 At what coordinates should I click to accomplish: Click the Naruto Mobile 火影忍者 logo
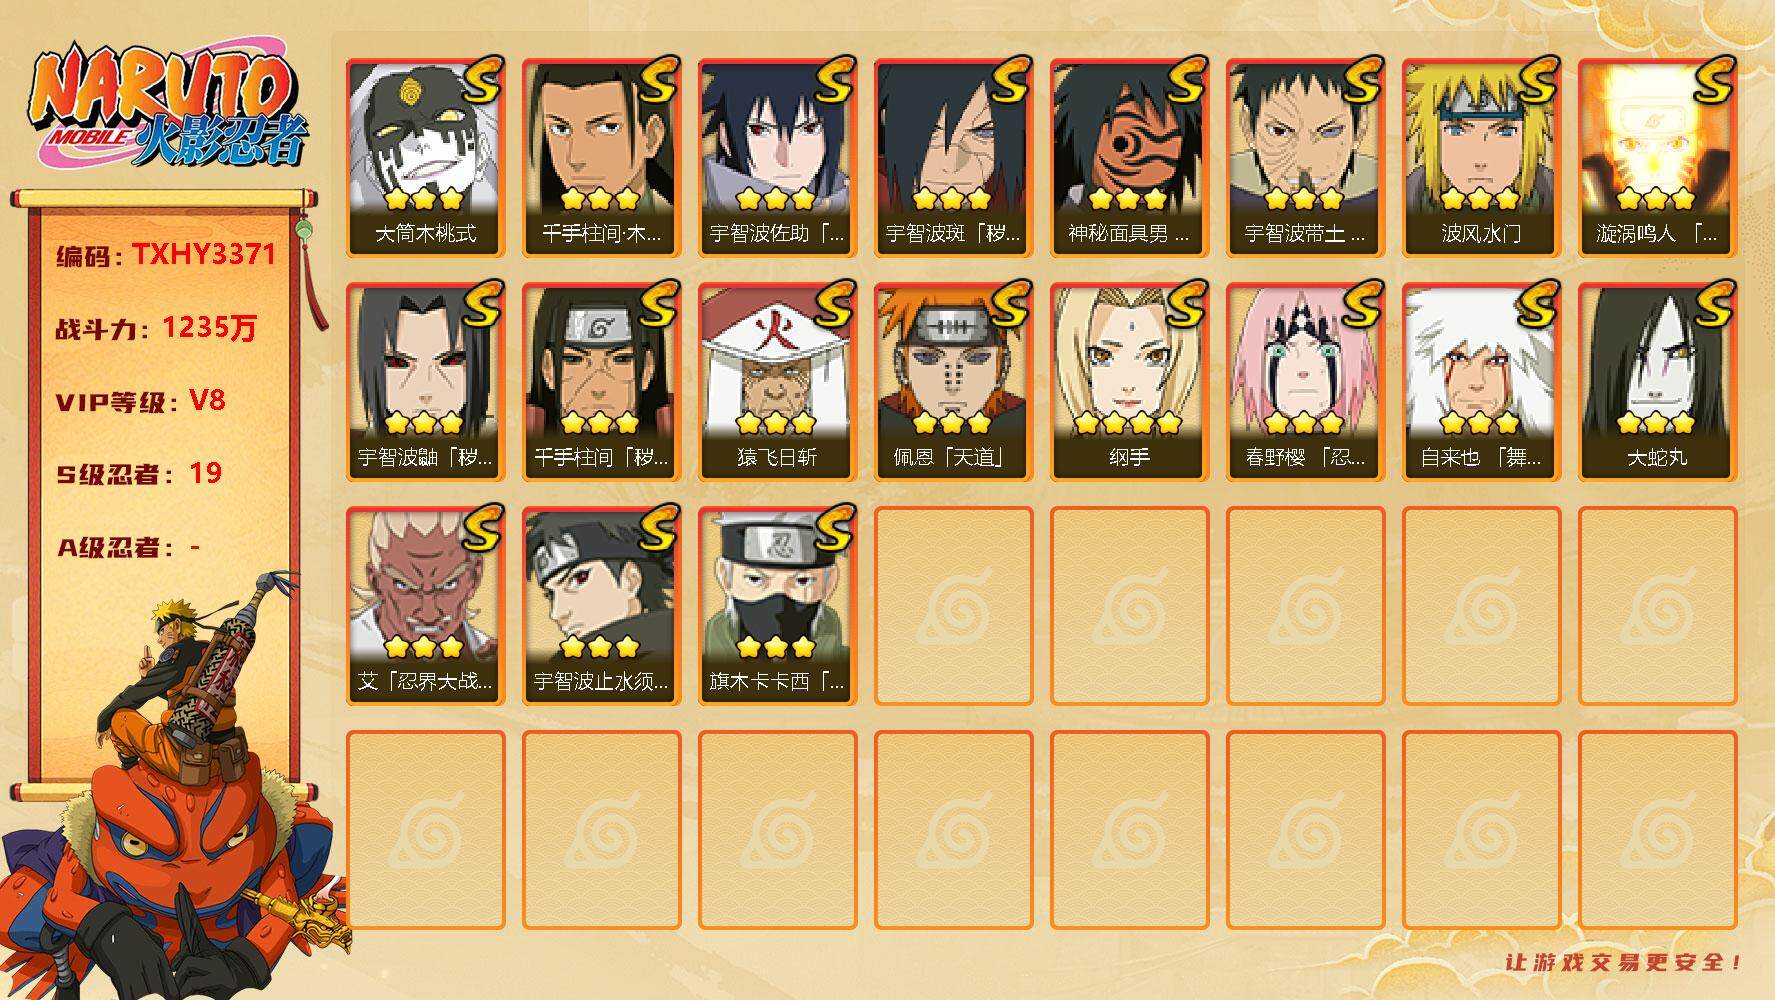point(166,107)
